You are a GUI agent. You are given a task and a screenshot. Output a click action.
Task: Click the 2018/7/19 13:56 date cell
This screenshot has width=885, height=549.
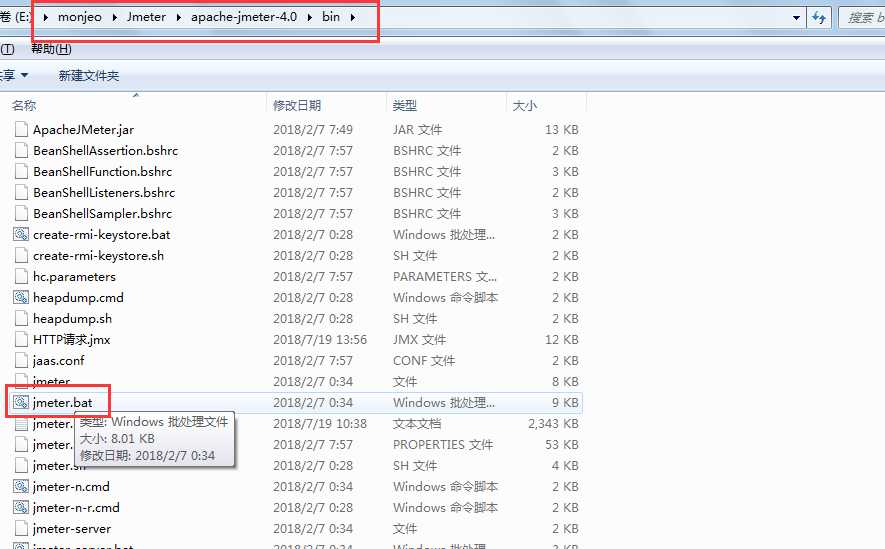pos(320,339)
